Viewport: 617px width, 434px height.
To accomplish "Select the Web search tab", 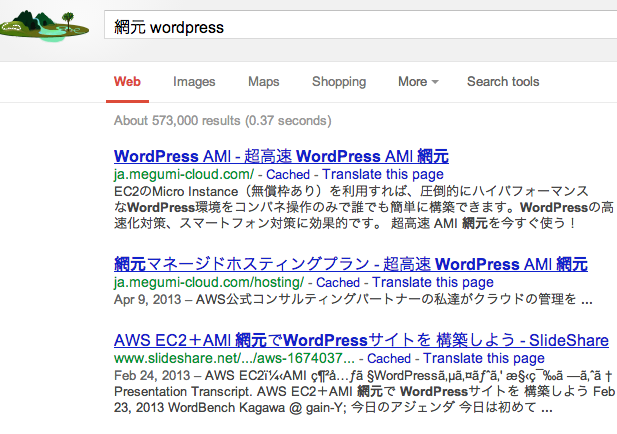I will tap(127, 81).
